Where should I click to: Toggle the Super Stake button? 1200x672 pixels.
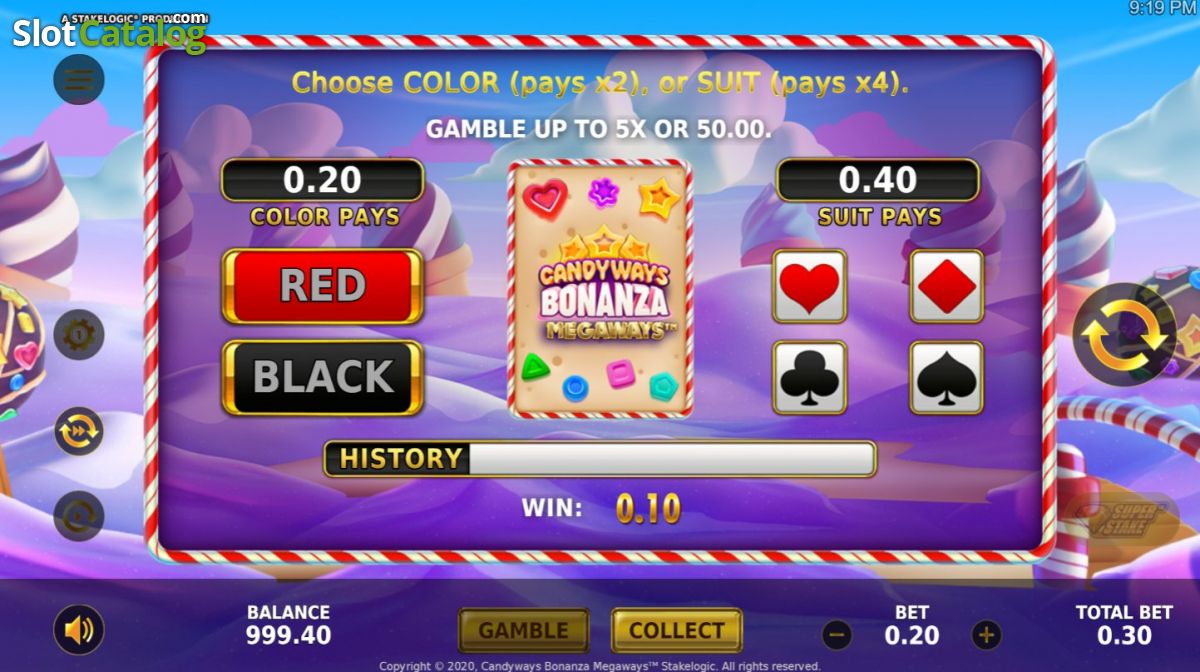[x=1125, y=516]
